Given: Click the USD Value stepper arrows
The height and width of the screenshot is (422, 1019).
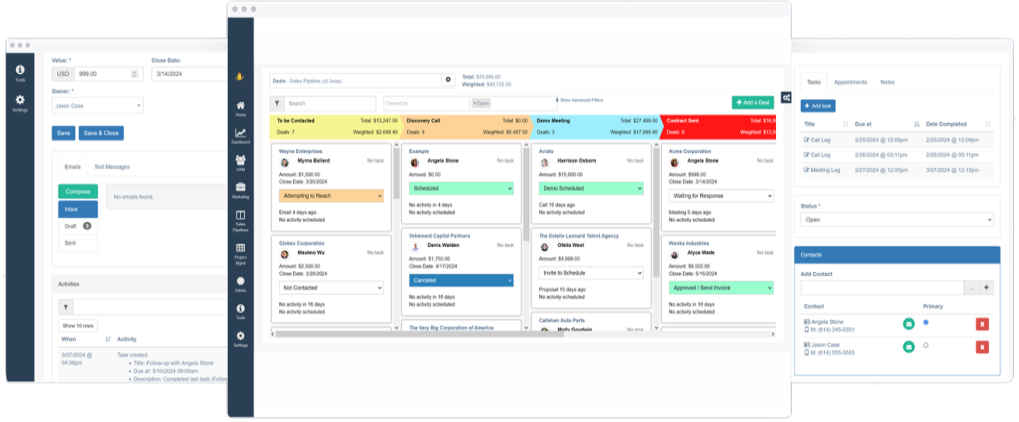Looking at the screenshot, I should [134, 74].
